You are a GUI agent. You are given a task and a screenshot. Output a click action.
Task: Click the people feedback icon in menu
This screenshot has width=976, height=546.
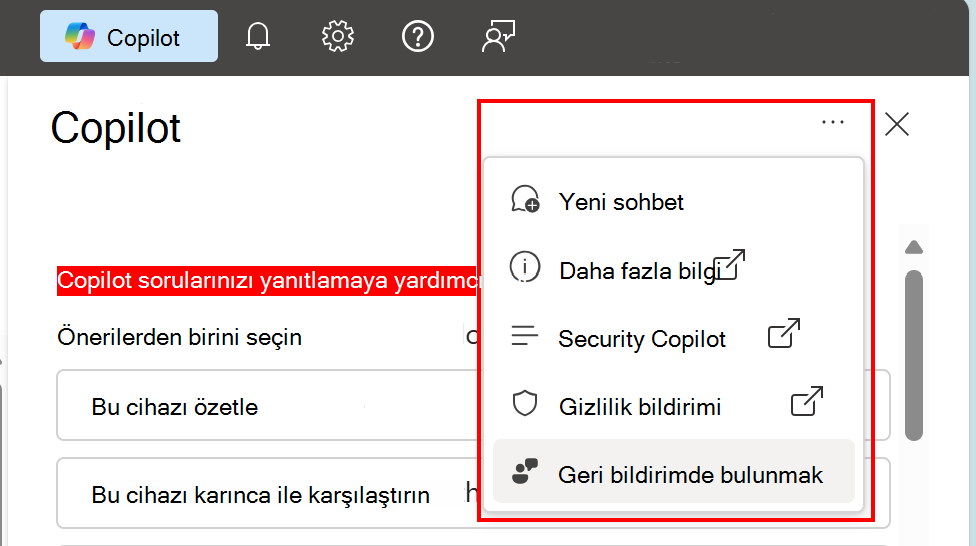pyautogui.click(x=525, y=471)
